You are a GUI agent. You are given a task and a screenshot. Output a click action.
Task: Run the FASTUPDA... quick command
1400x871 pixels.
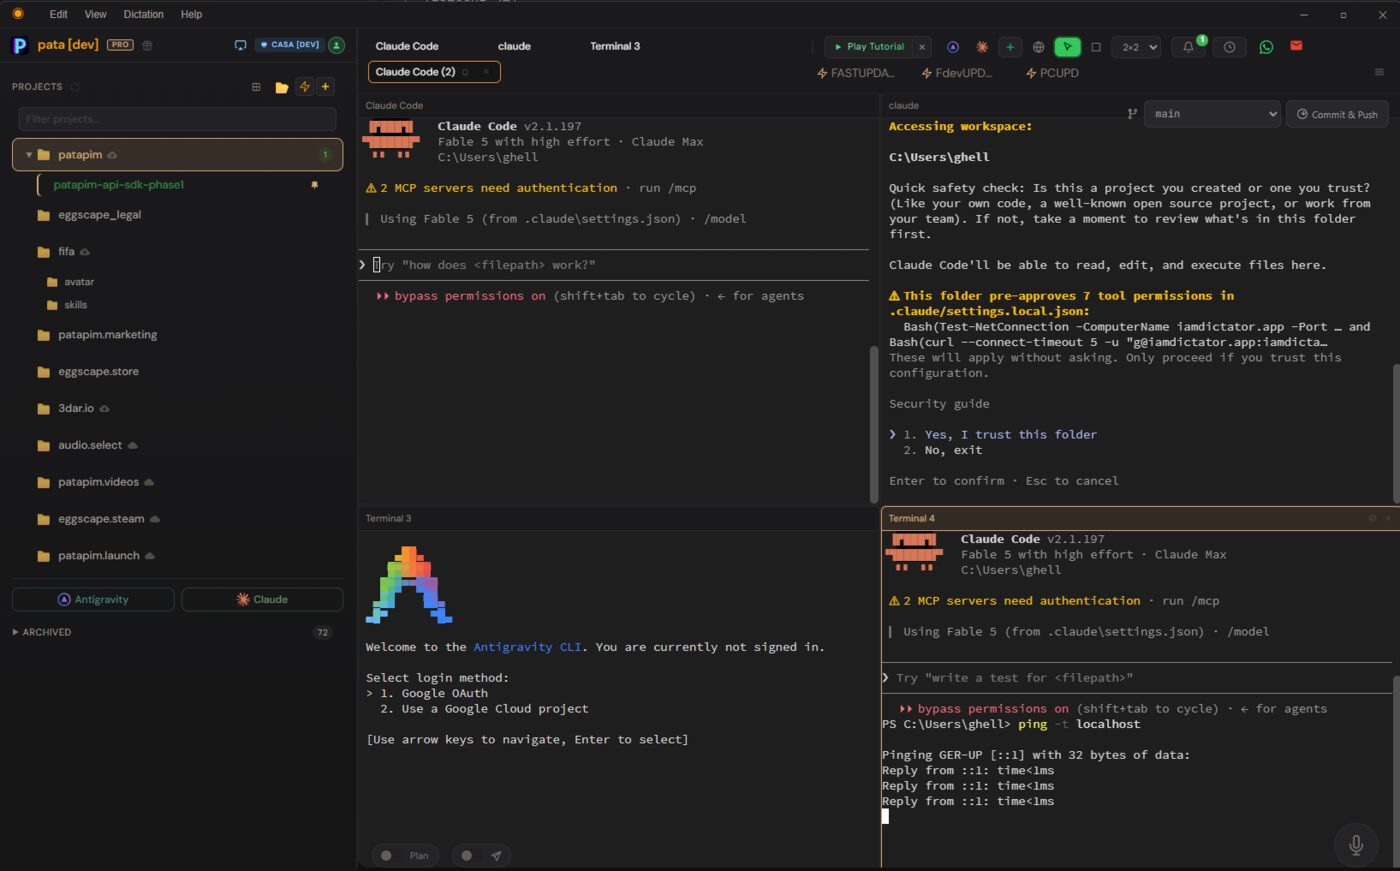click(856, 73)
